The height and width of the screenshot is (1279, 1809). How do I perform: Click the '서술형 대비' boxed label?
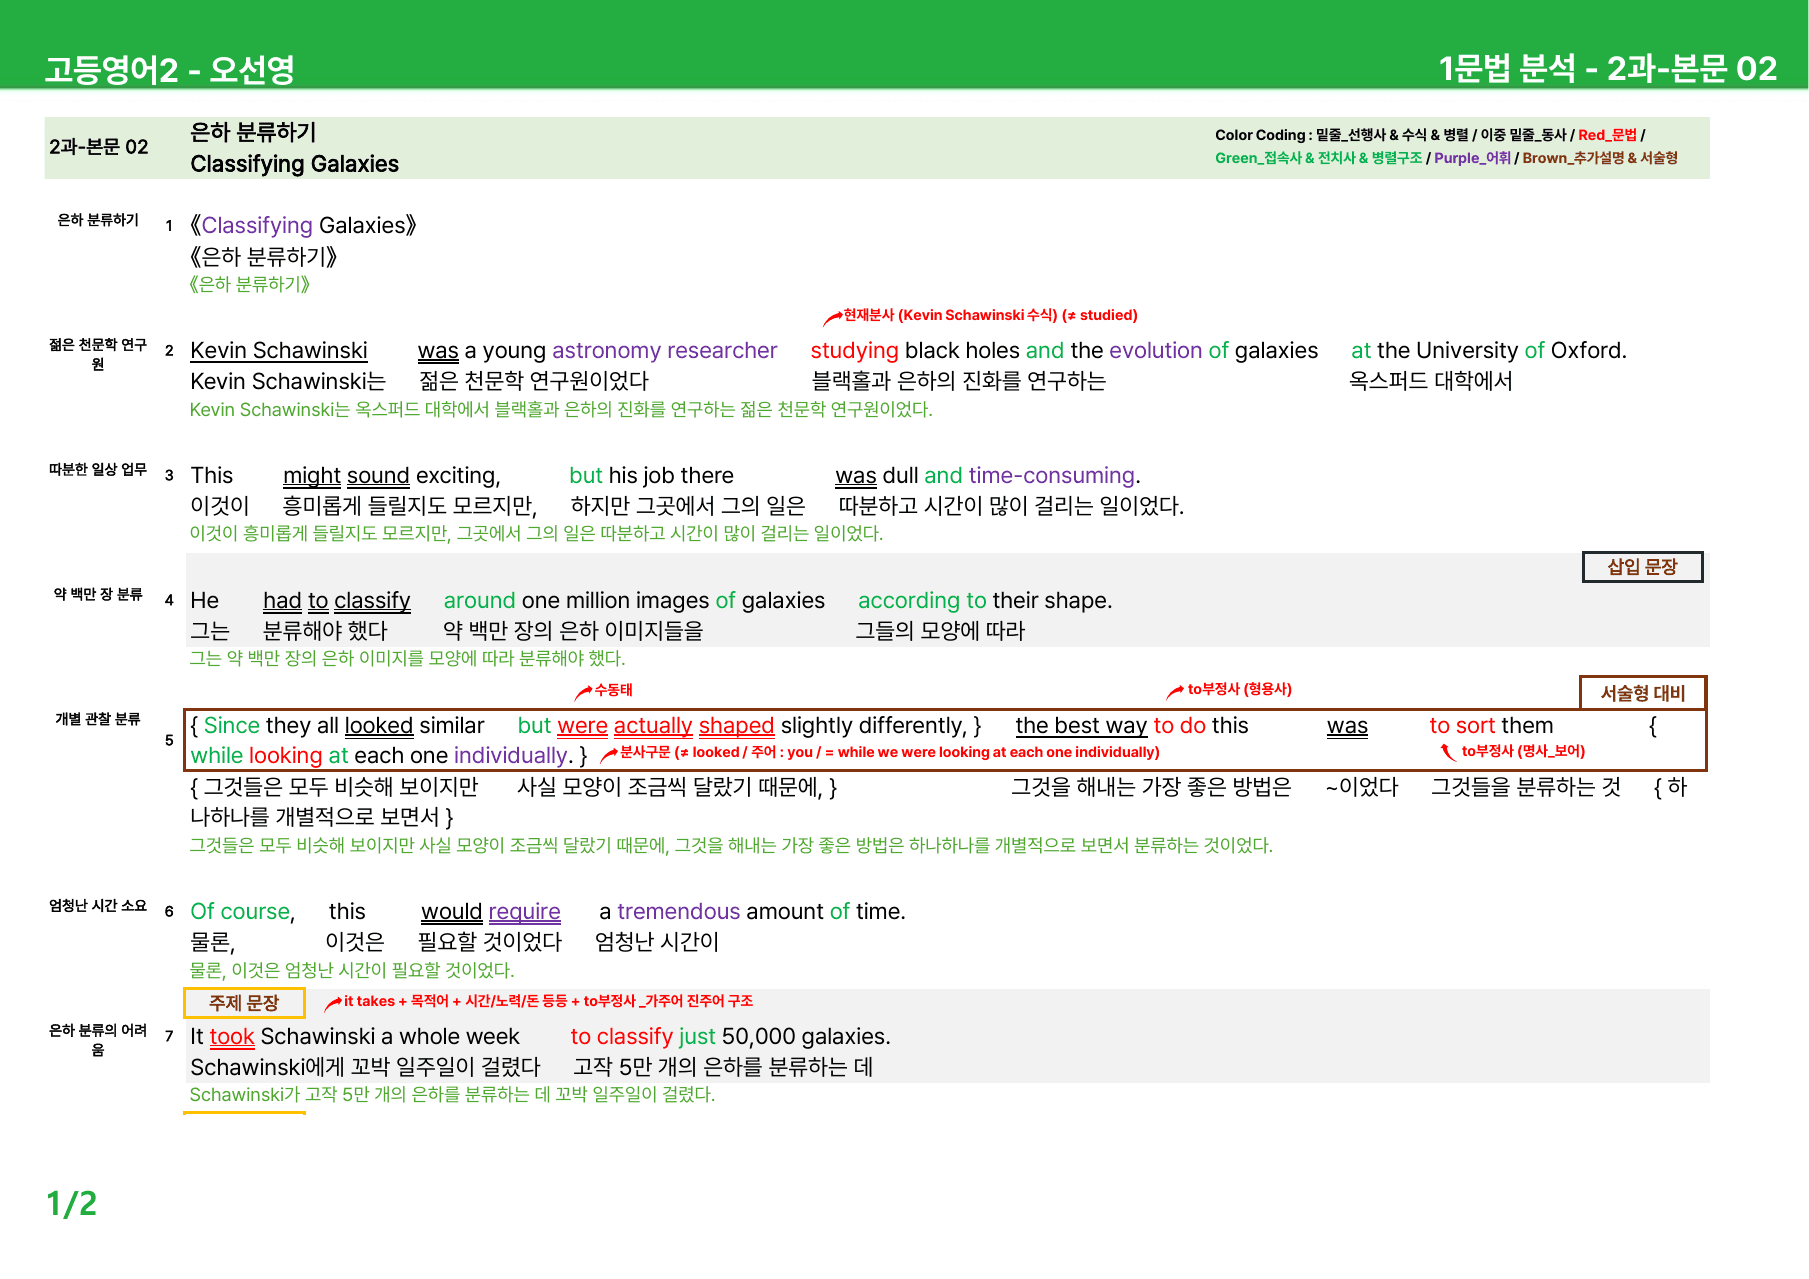pyautogui.click(x=1643, y=693)
